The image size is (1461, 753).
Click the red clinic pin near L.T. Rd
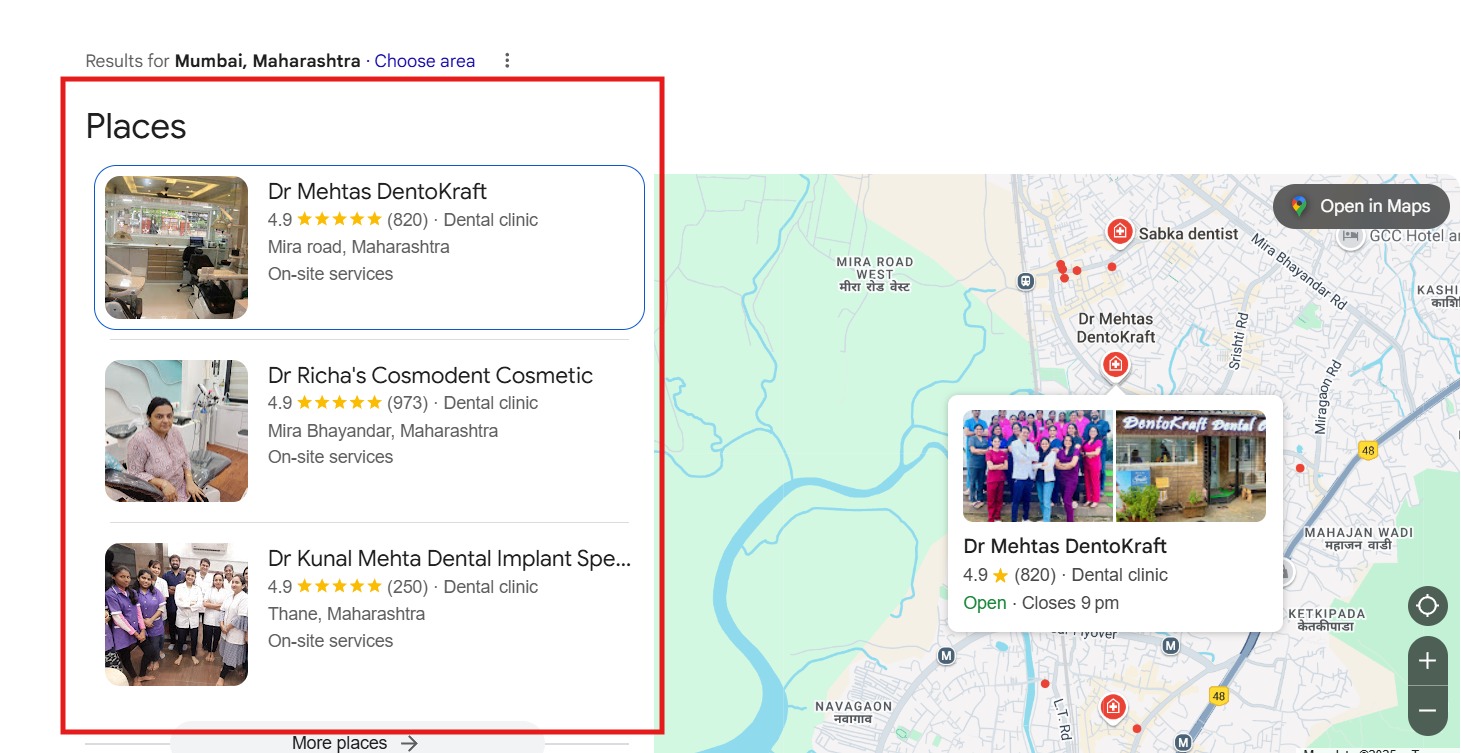1112,708
